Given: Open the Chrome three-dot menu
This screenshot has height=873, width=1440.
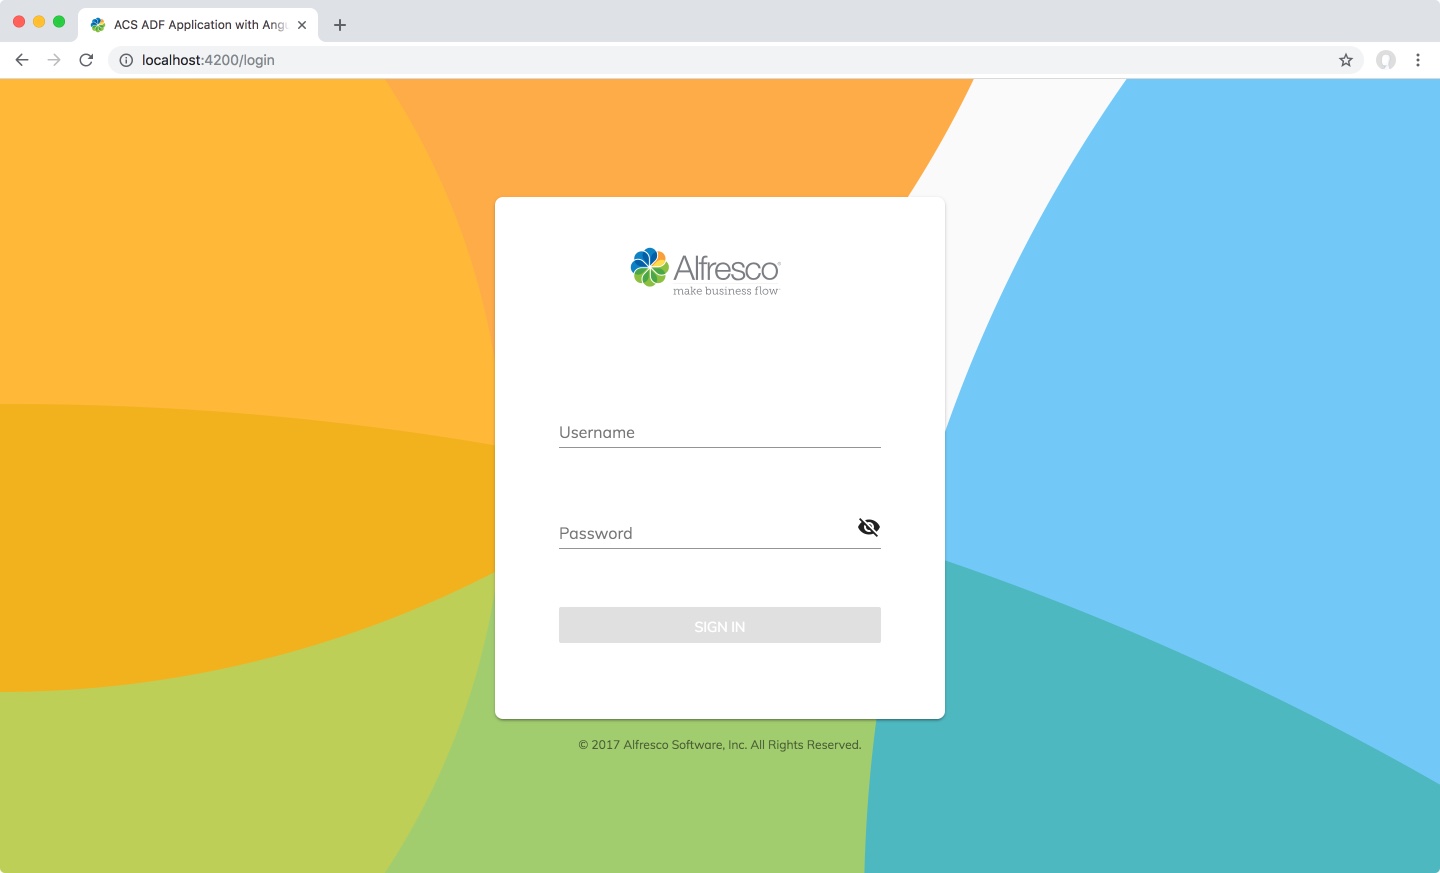Looking at the screenshot, I should (1418, 60).
